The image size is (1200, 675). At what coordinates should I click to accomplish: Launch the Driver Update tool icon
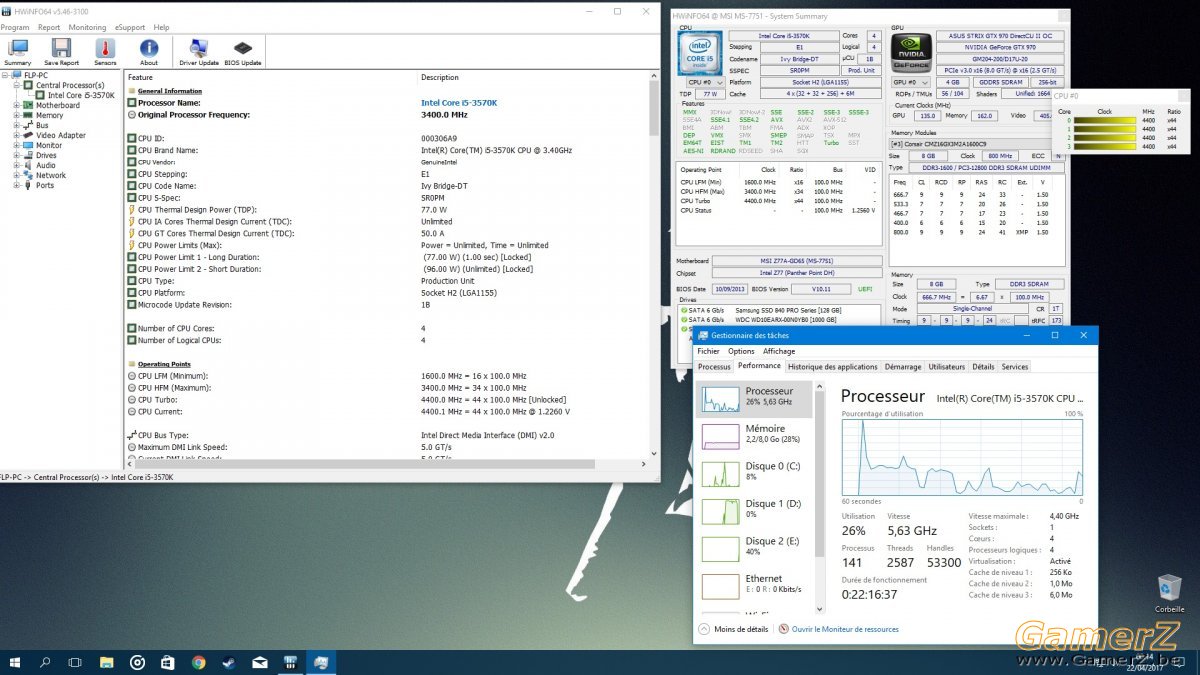198,48
